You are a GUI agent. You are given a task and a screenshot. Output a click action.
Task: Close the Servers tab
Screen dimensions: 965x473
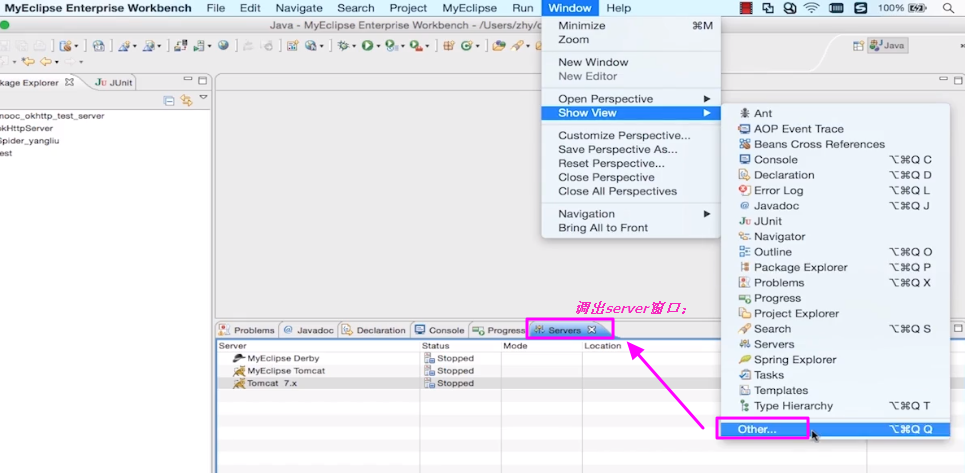pyautogui.click(x=591, y=330)
